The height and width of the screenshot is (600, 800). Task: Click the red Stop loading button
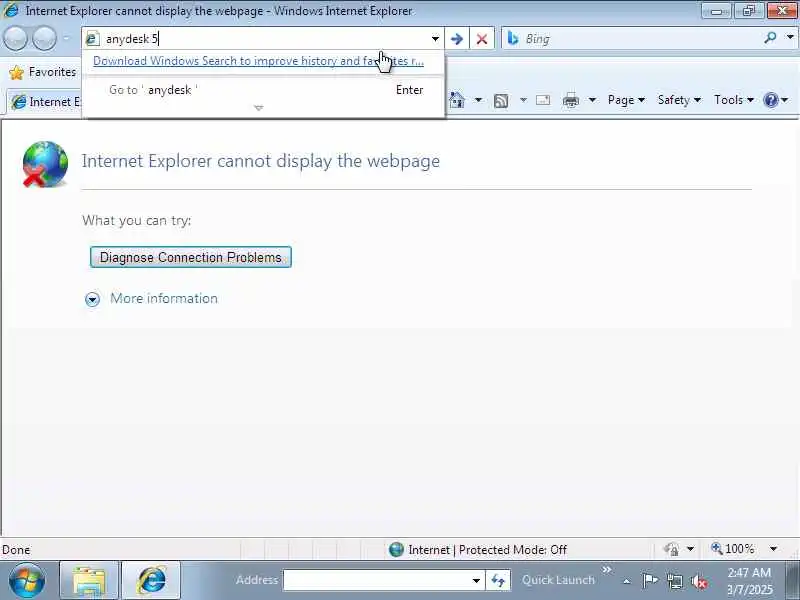482,39
